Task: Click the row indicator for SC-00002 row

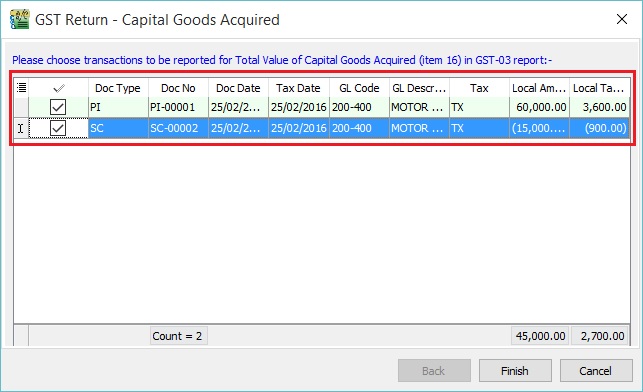Action: point(21,128)
